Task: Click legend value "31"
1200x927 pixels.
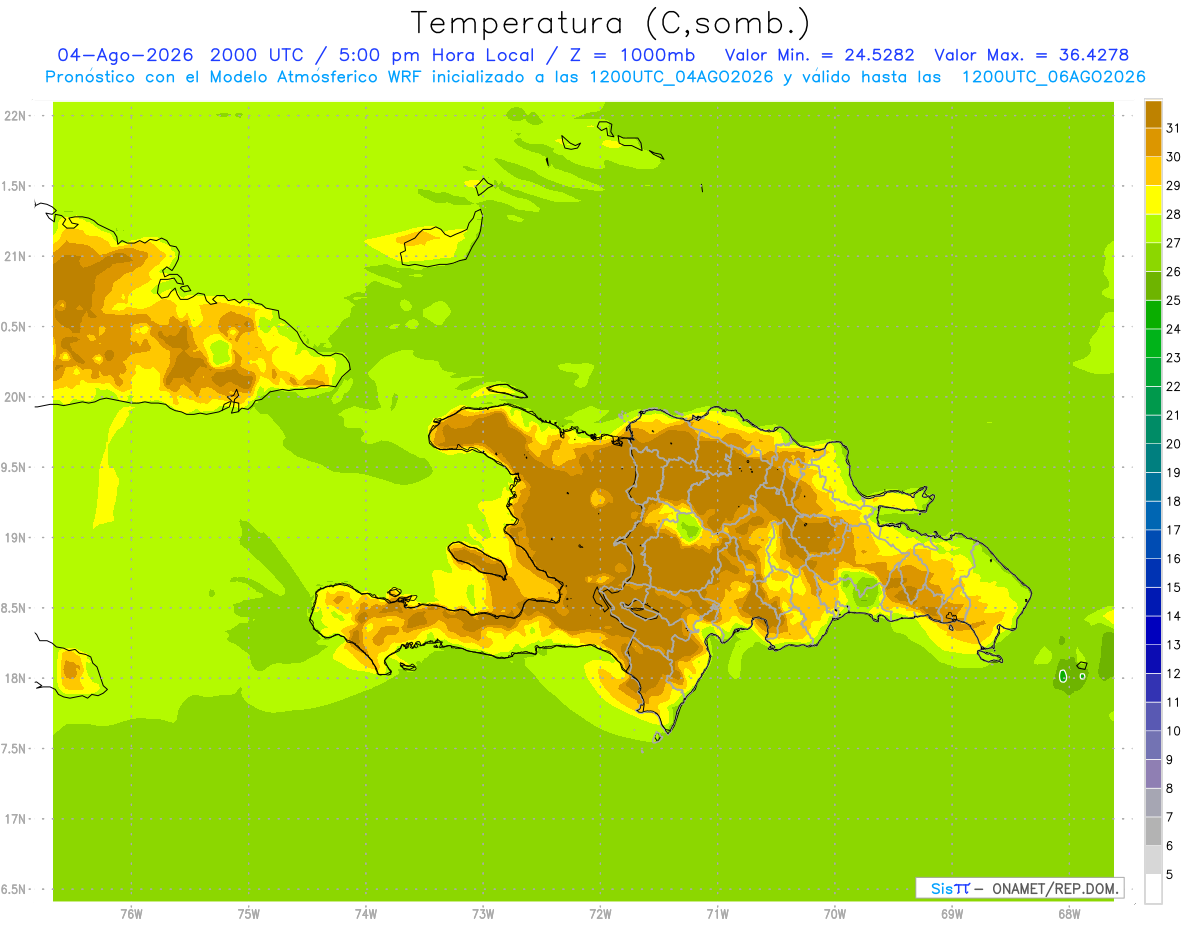Action: (1174, 128)
